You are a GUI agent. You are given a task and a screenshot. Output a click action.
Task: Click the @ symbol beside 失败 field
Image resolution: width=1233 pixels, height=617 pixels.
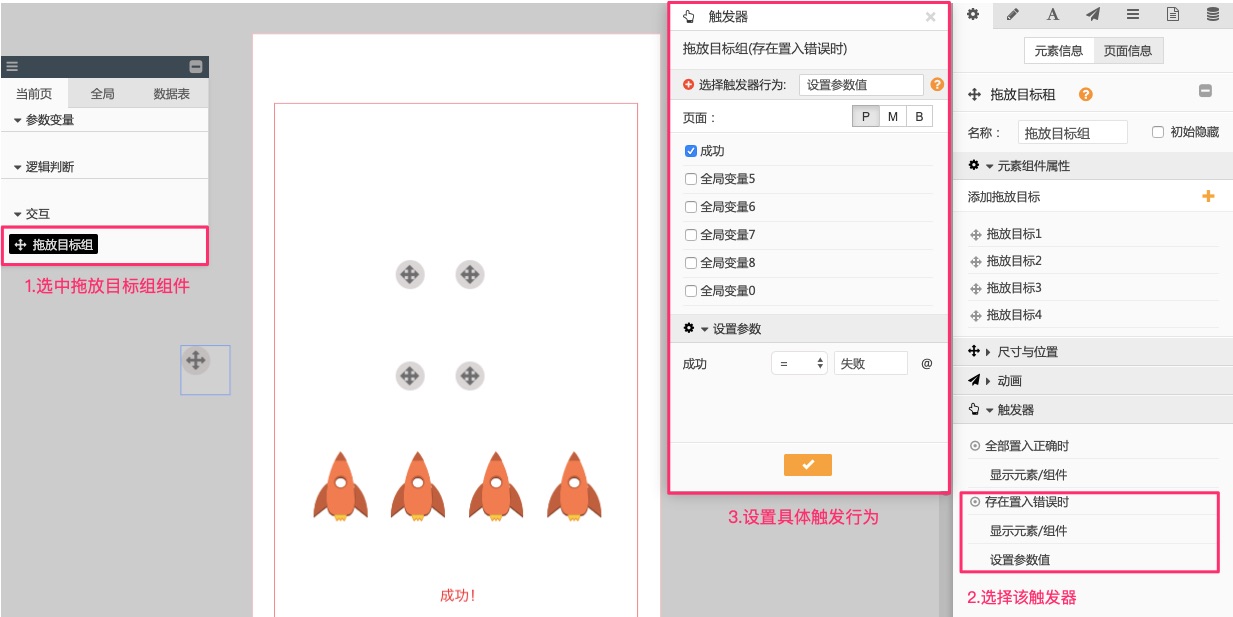point(926,364)
